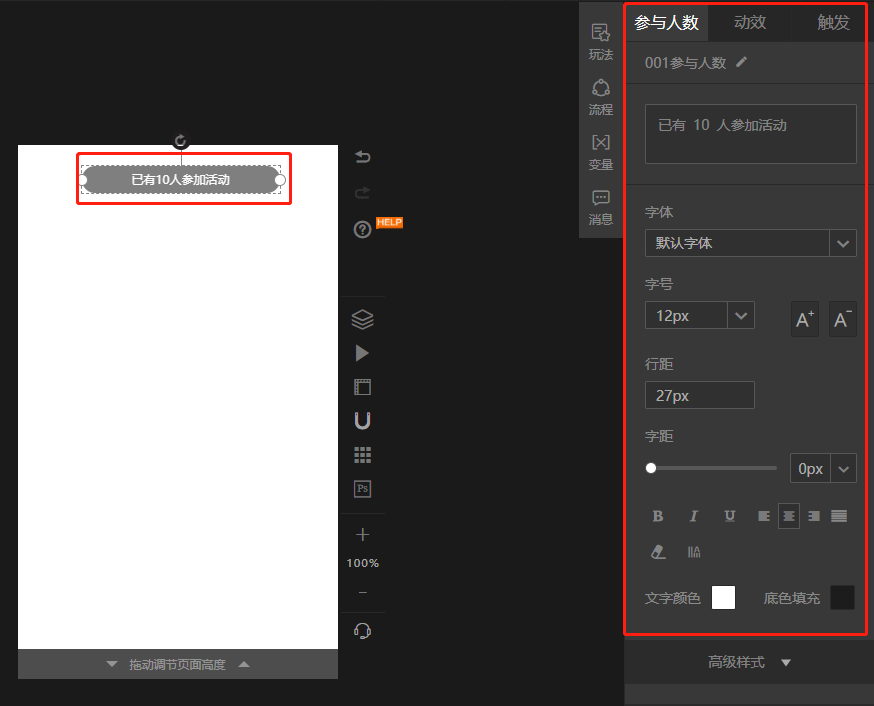Toggle underline text formatting
Viewport: 874px width, 706px height.
(x=730, y=516)
